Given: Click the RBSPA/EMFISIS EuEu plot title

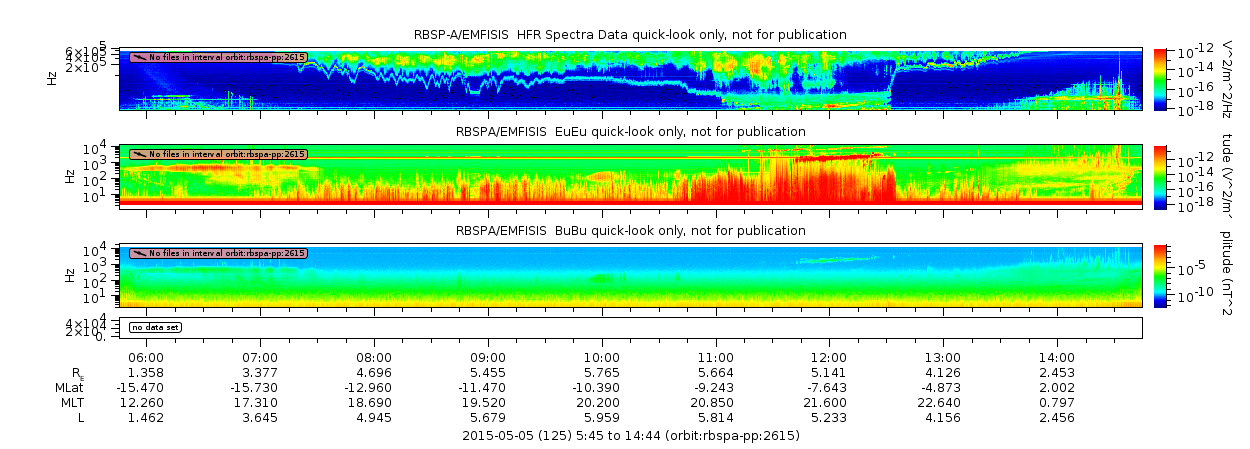Looking at the screenshot, I should click(630, 132).
